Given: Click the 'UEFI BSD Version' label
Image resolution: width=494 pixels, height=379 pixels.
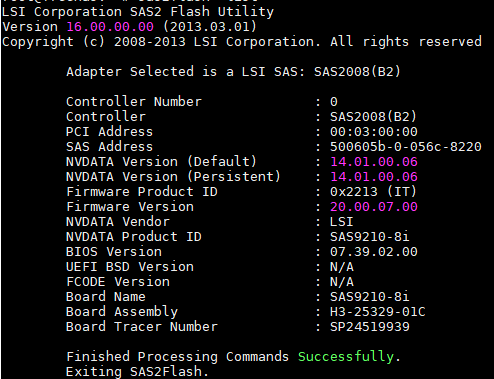Looking at the screenshot, I should (130, 267).
